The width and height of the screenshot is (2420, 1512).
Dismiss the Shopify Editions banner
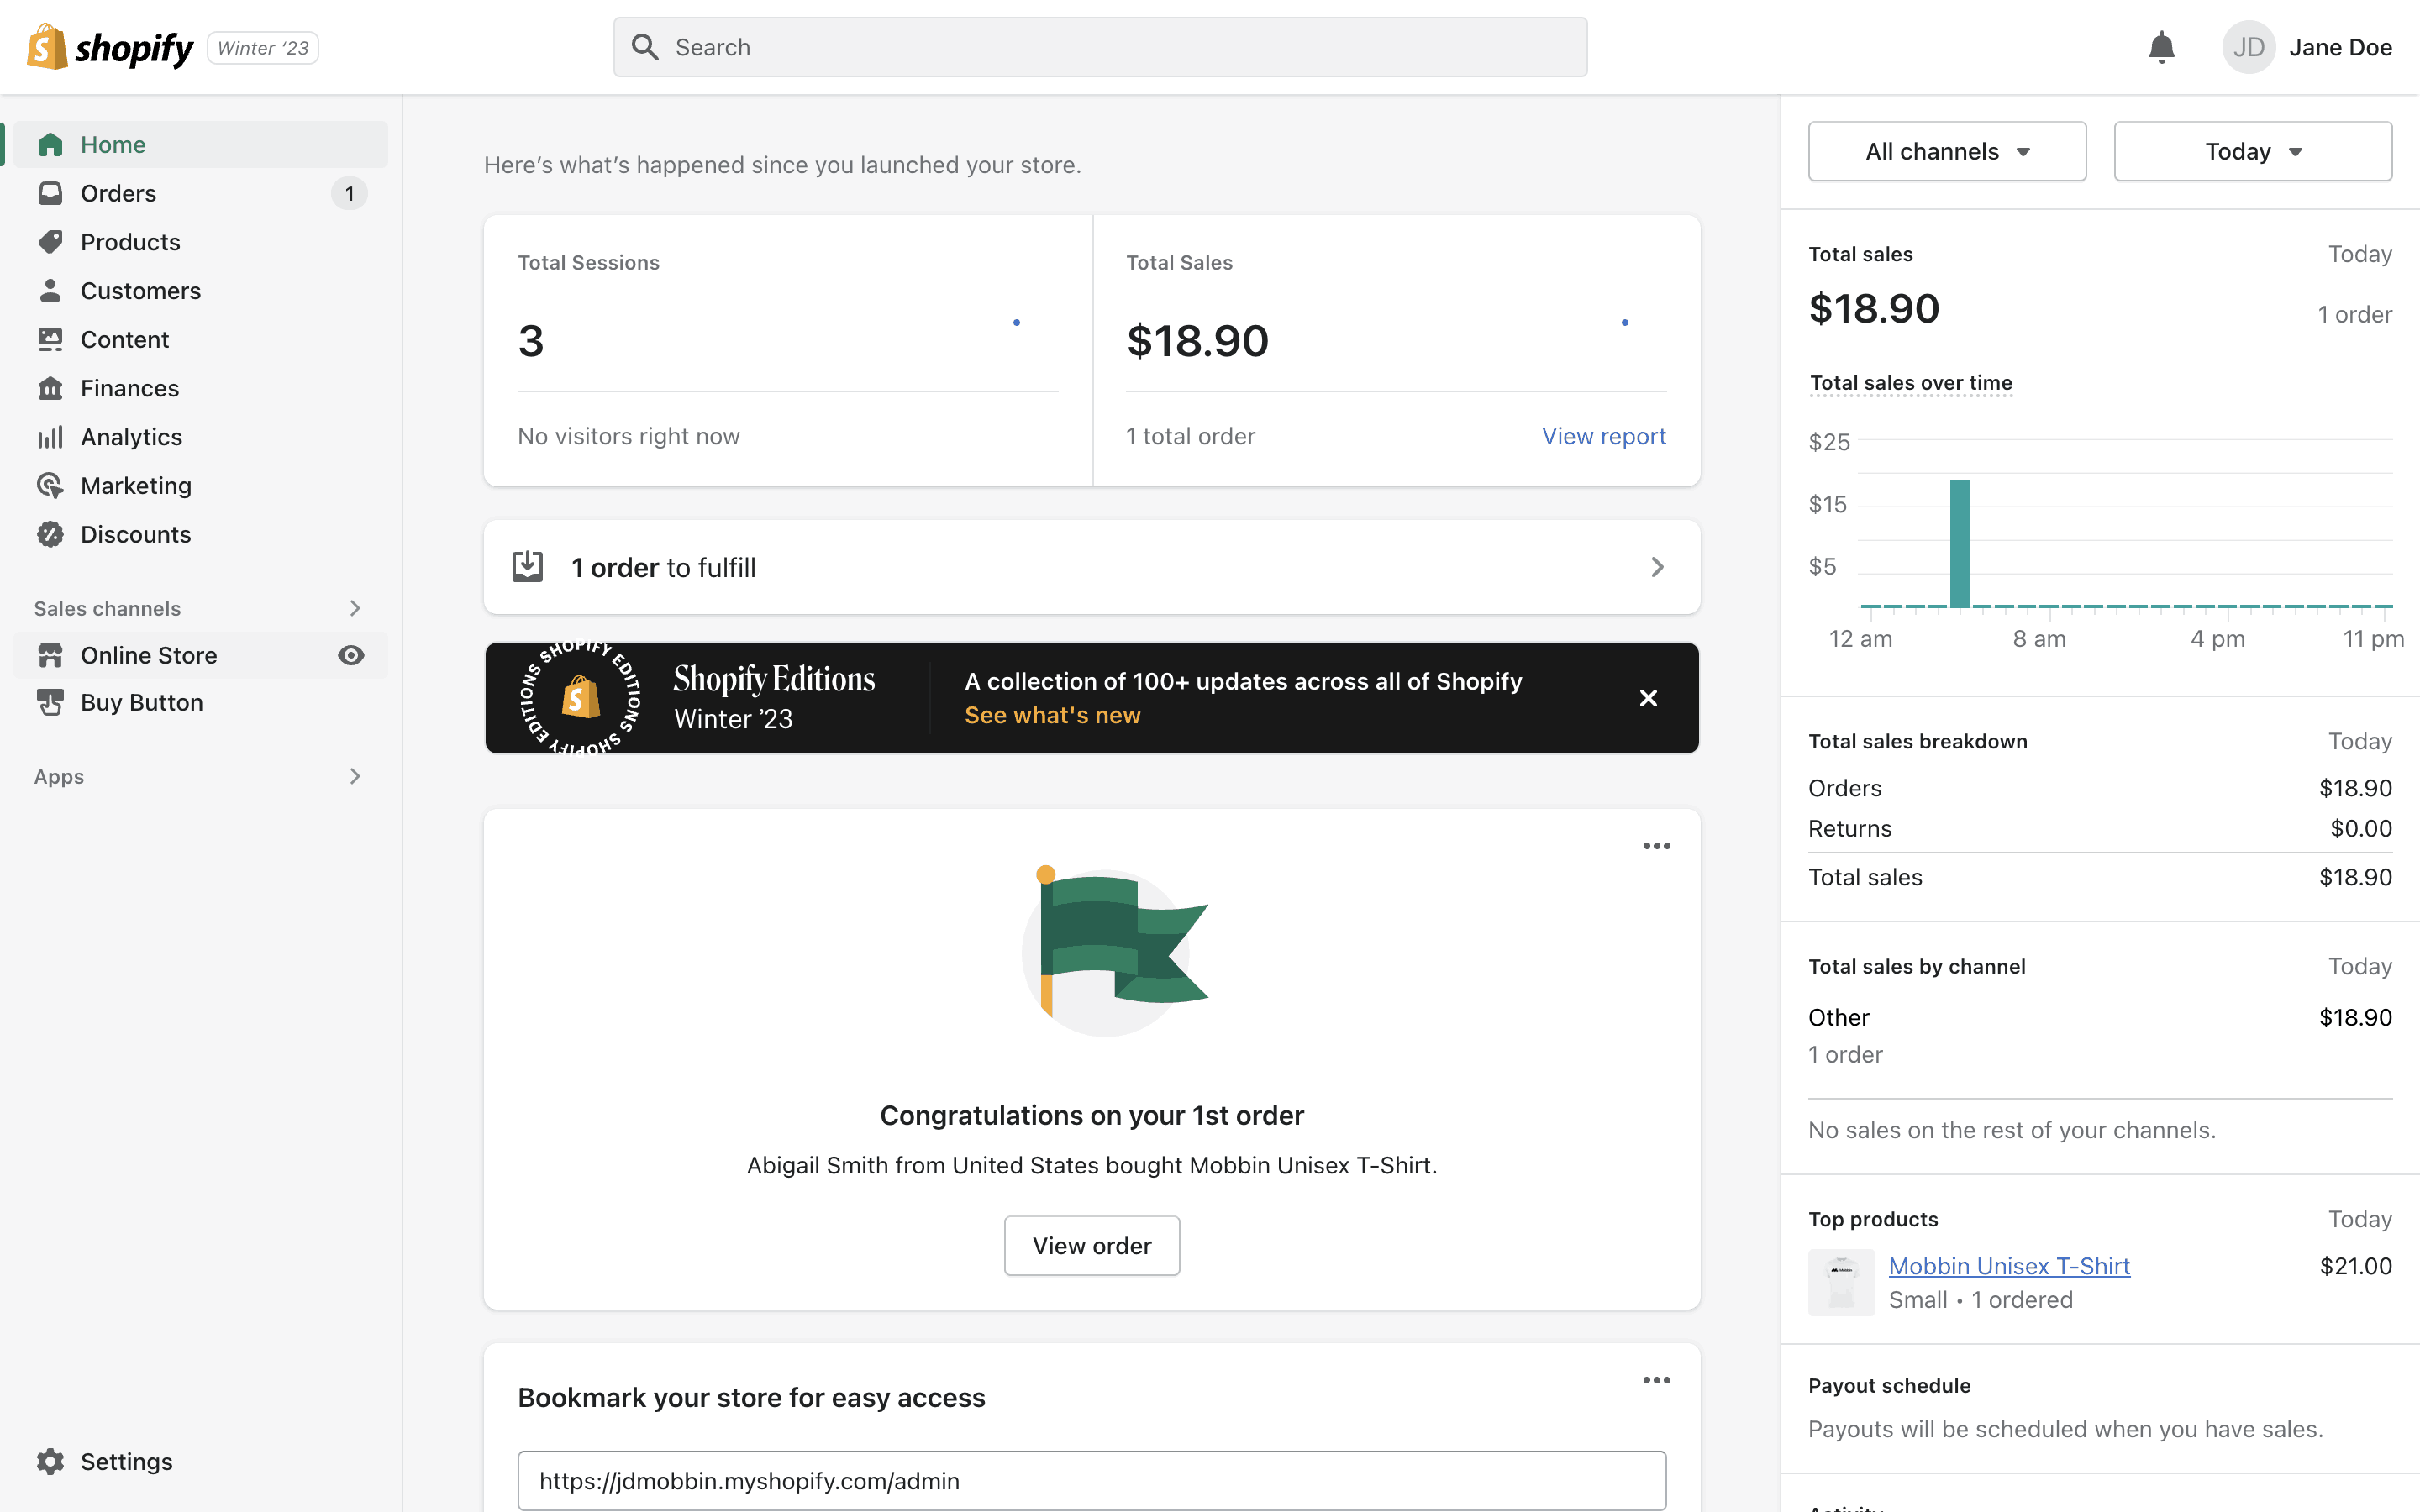point(1648,698)
